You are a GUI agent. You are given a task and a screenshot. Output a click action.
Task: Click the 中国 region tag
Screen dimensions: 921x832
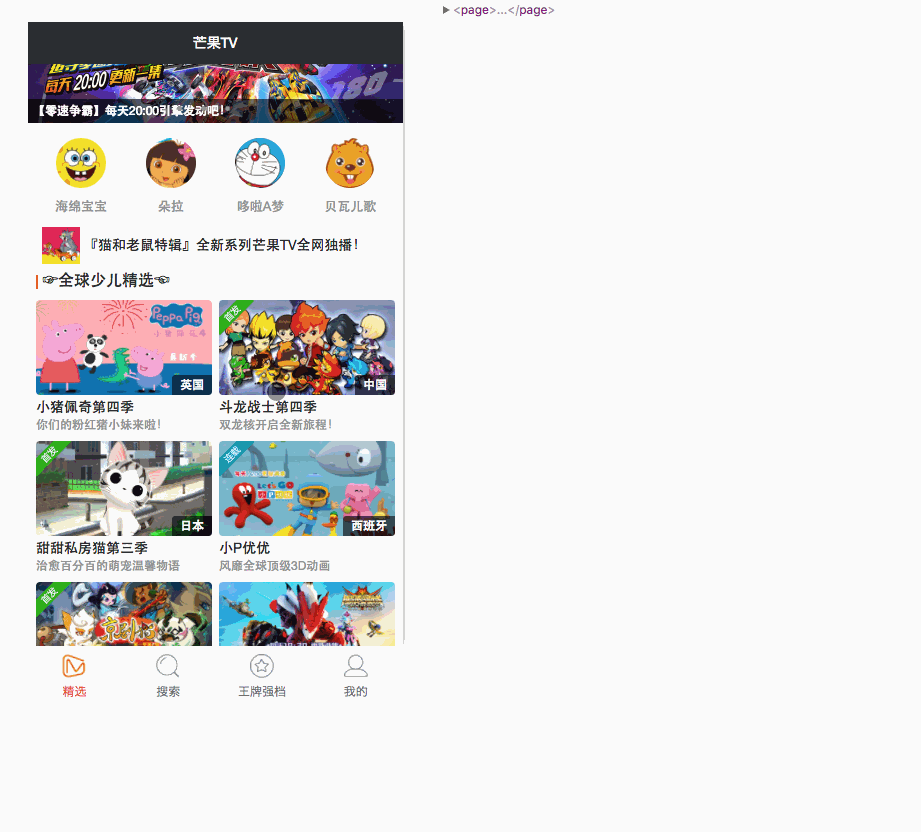[x=375, y=385]
